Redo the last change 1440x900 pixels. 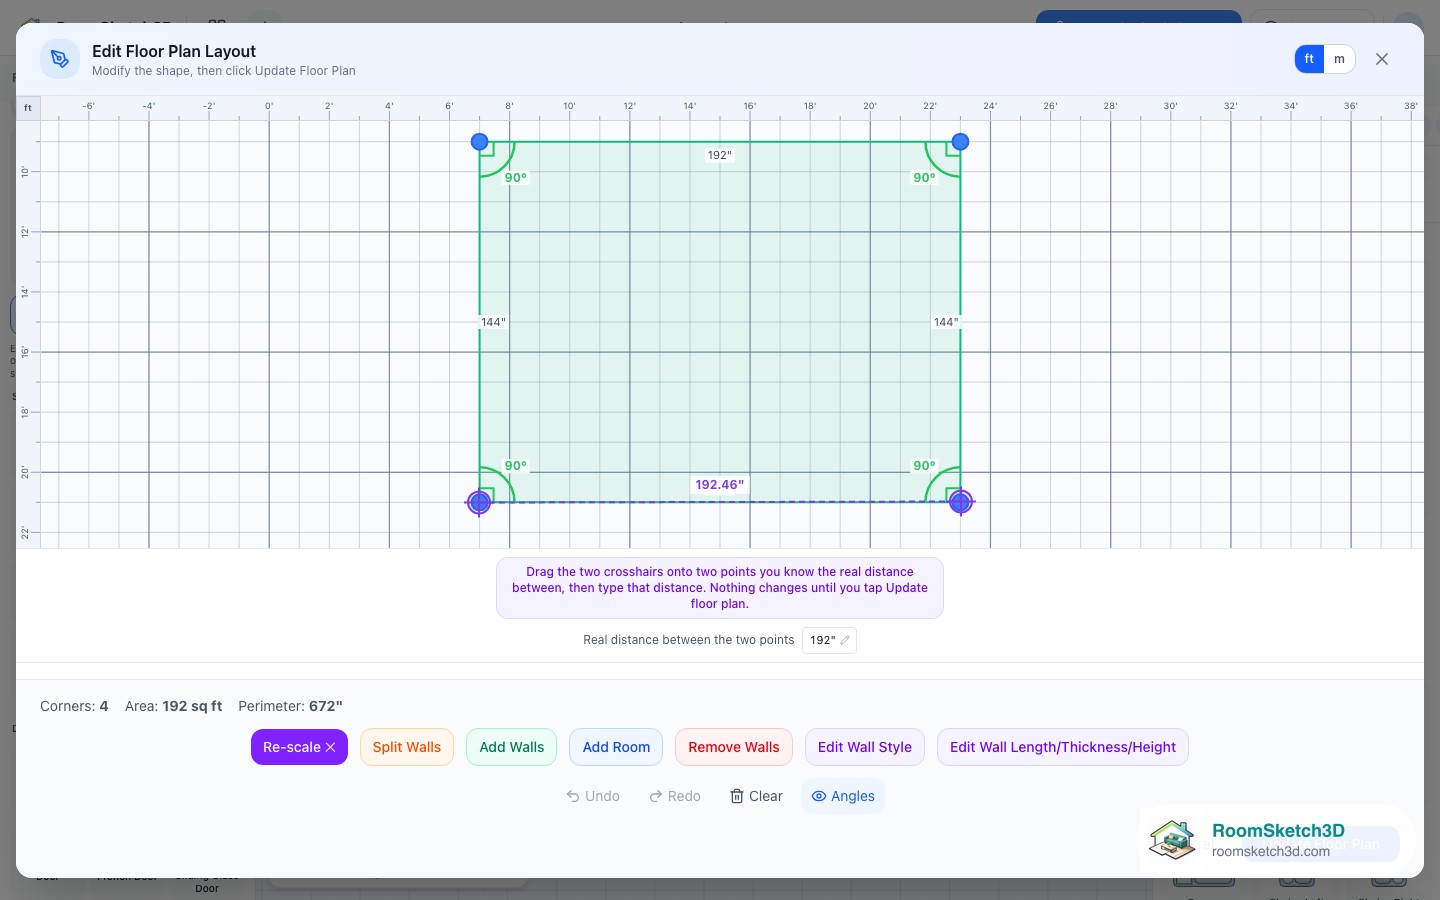(675, 796)
